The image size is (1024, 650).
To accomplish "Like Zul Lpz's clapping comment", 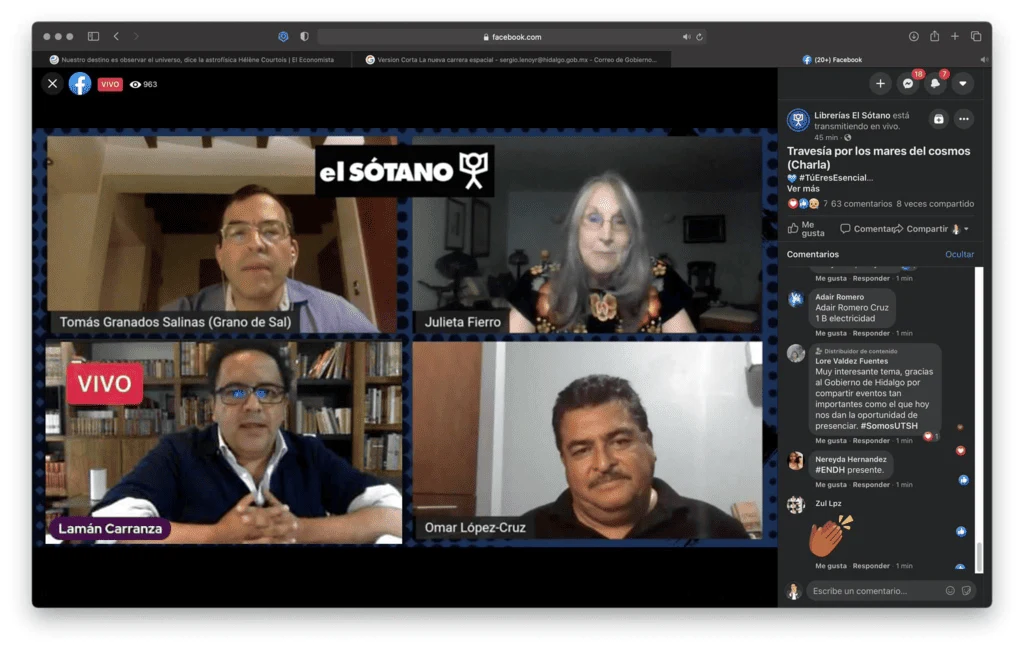I will click(x=831, y=566).
